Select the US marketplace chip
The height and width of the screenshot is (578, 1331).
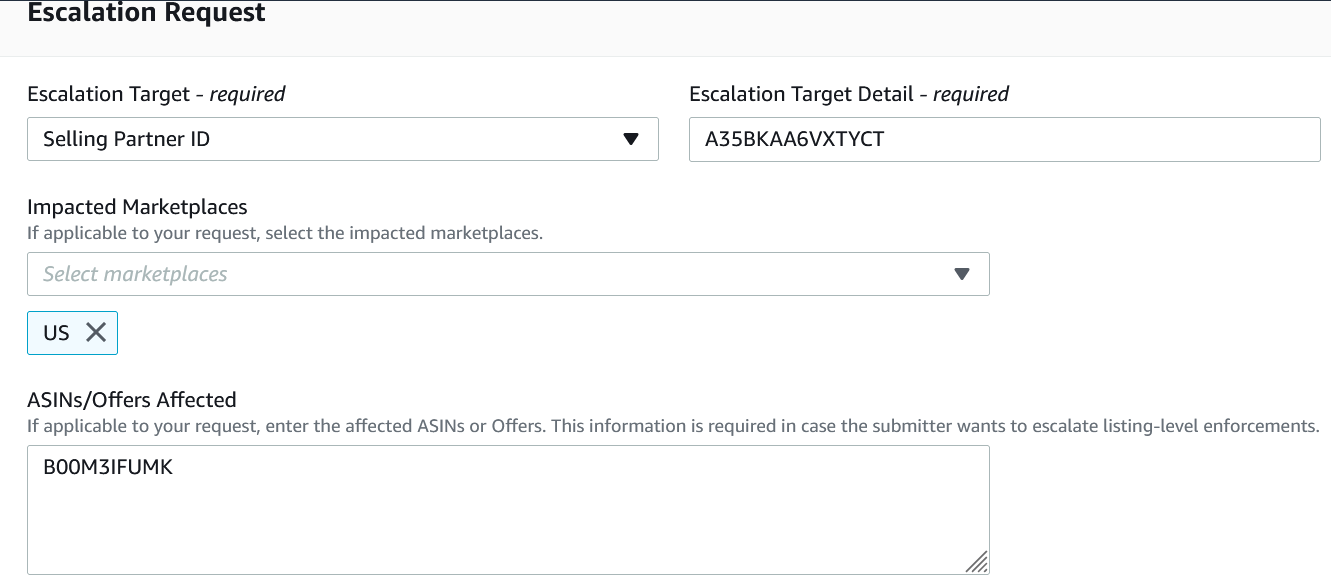click(56, 333)
